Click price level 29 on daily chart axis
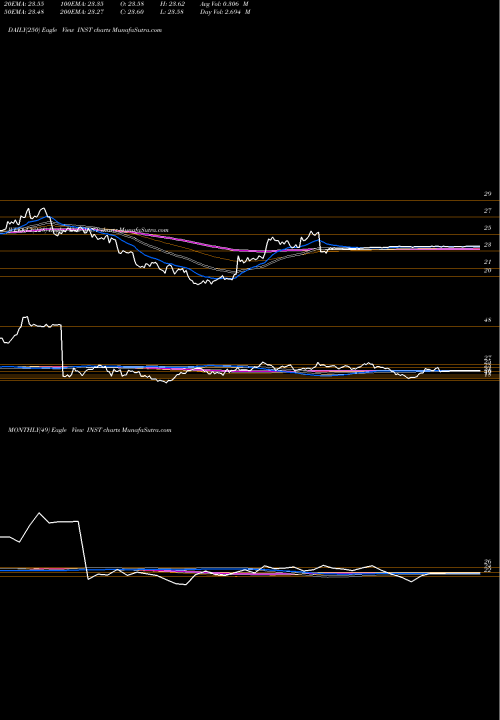 tap(487, 194)
